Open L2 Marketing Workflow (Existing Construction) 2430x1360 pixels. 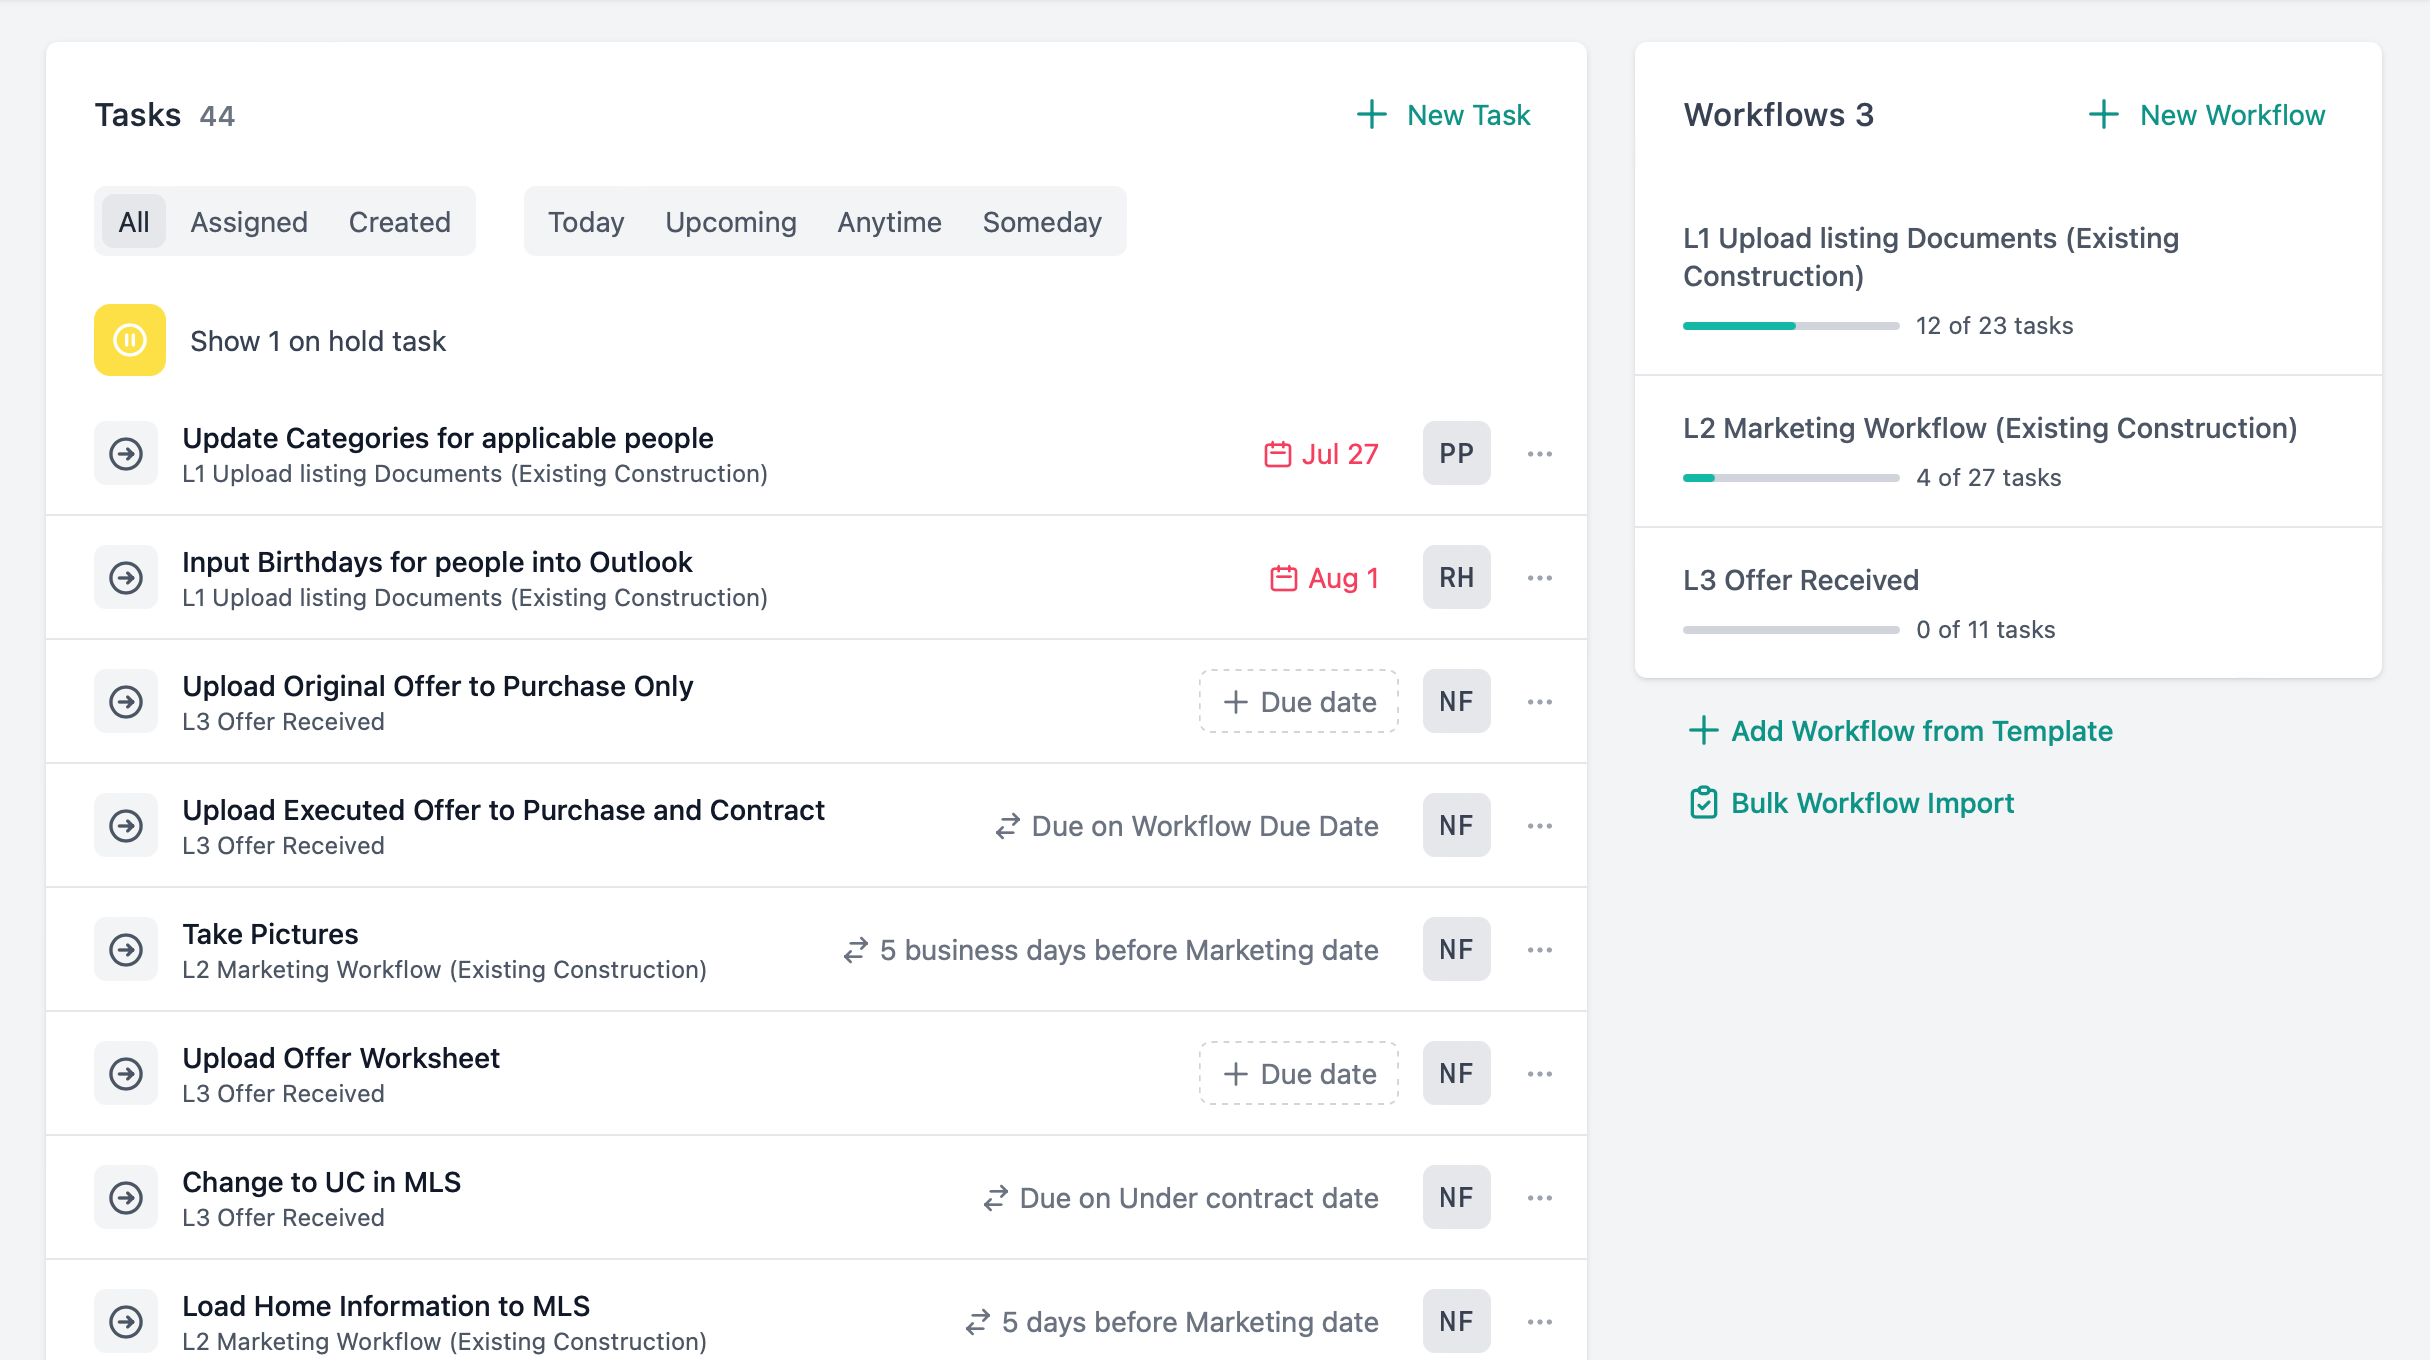(1990, 428)
